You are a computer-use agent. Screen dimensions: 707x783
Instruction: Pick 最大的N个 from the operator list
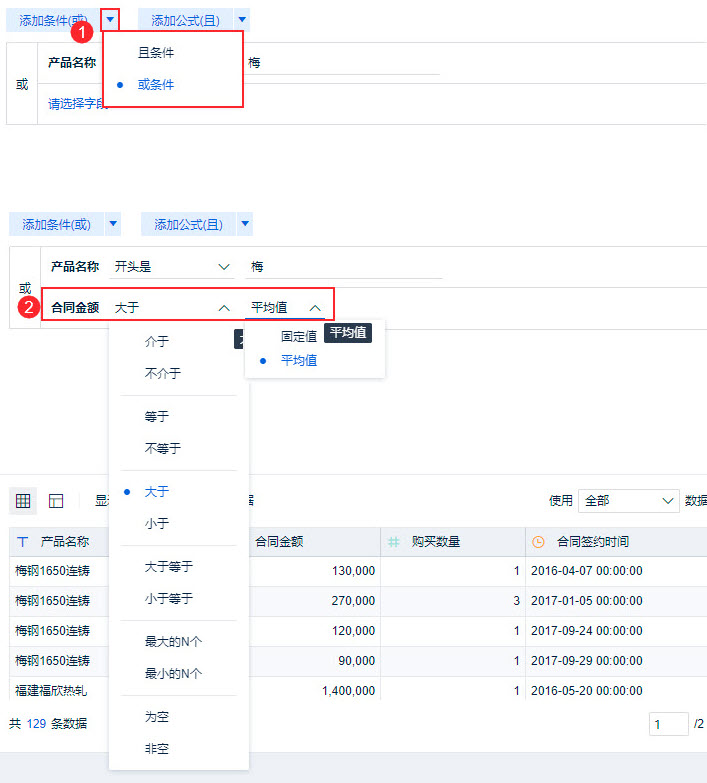click(x=173, y=641)
